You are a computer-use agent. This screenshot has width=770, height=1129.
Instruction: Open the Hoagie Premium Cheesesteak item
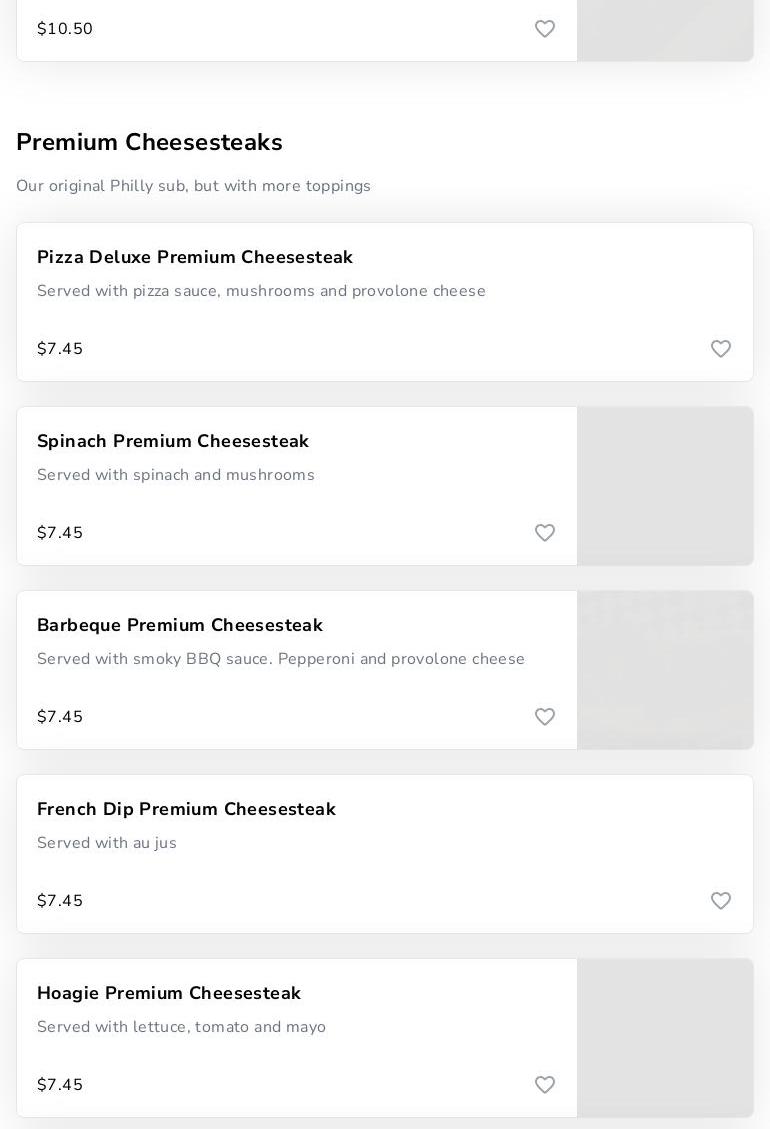169,994
